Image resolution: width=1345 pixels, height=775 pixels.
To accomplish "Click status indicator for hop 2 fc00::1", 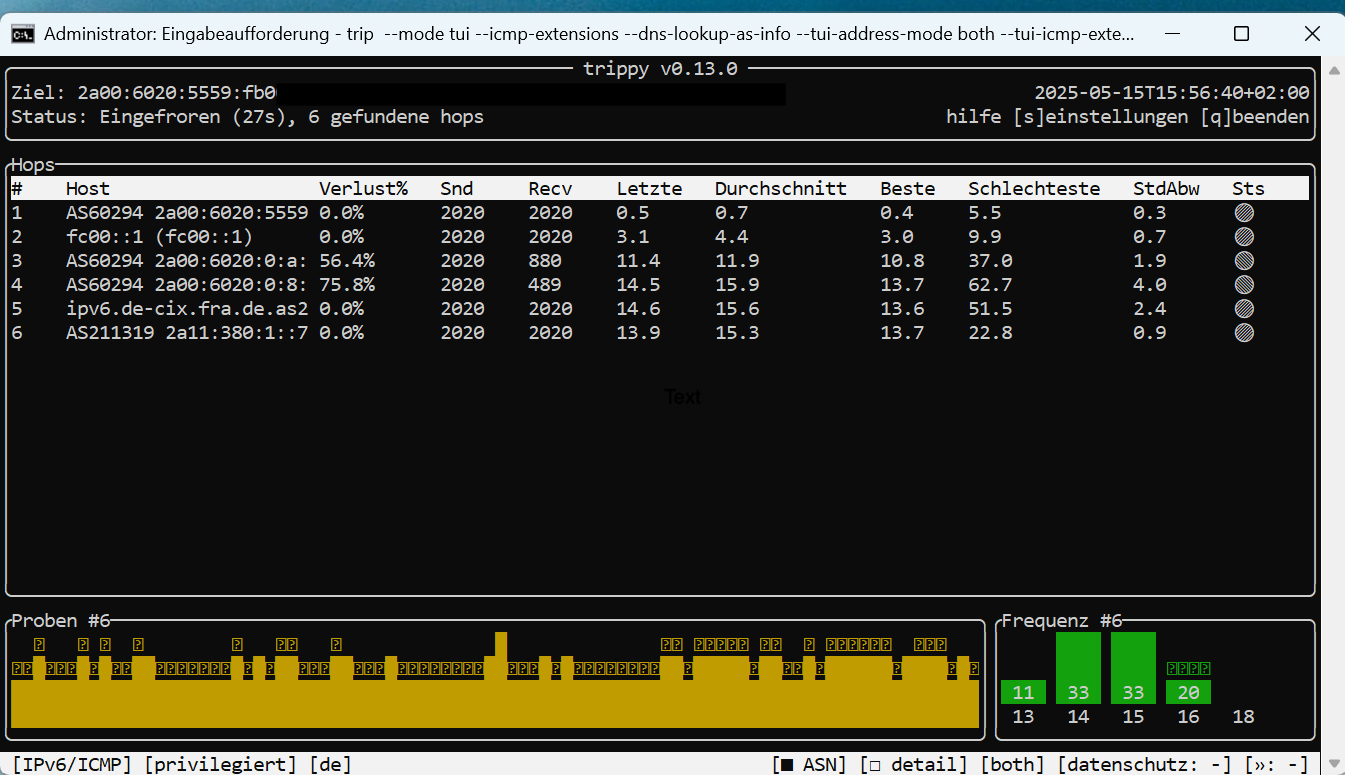I will coord(1244,236).
